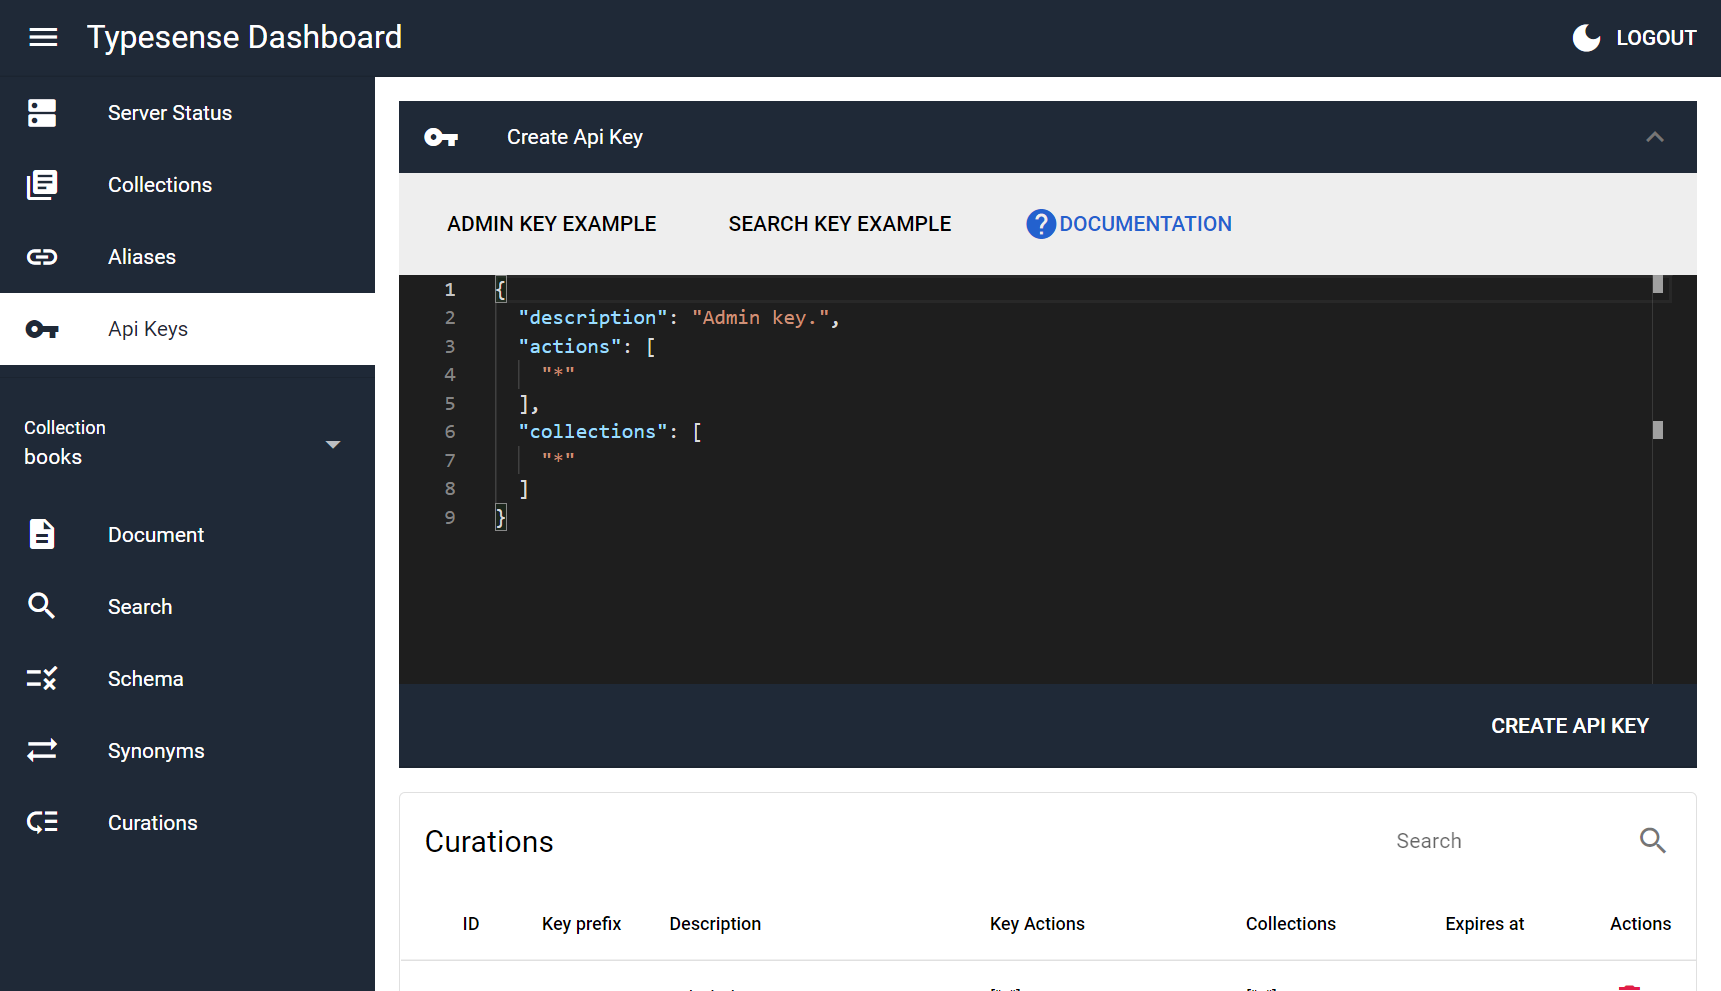Screen dimensions: 1721x991
Task: Click the Collections icon in the sidebar
Action: click(x=42, y=185)
